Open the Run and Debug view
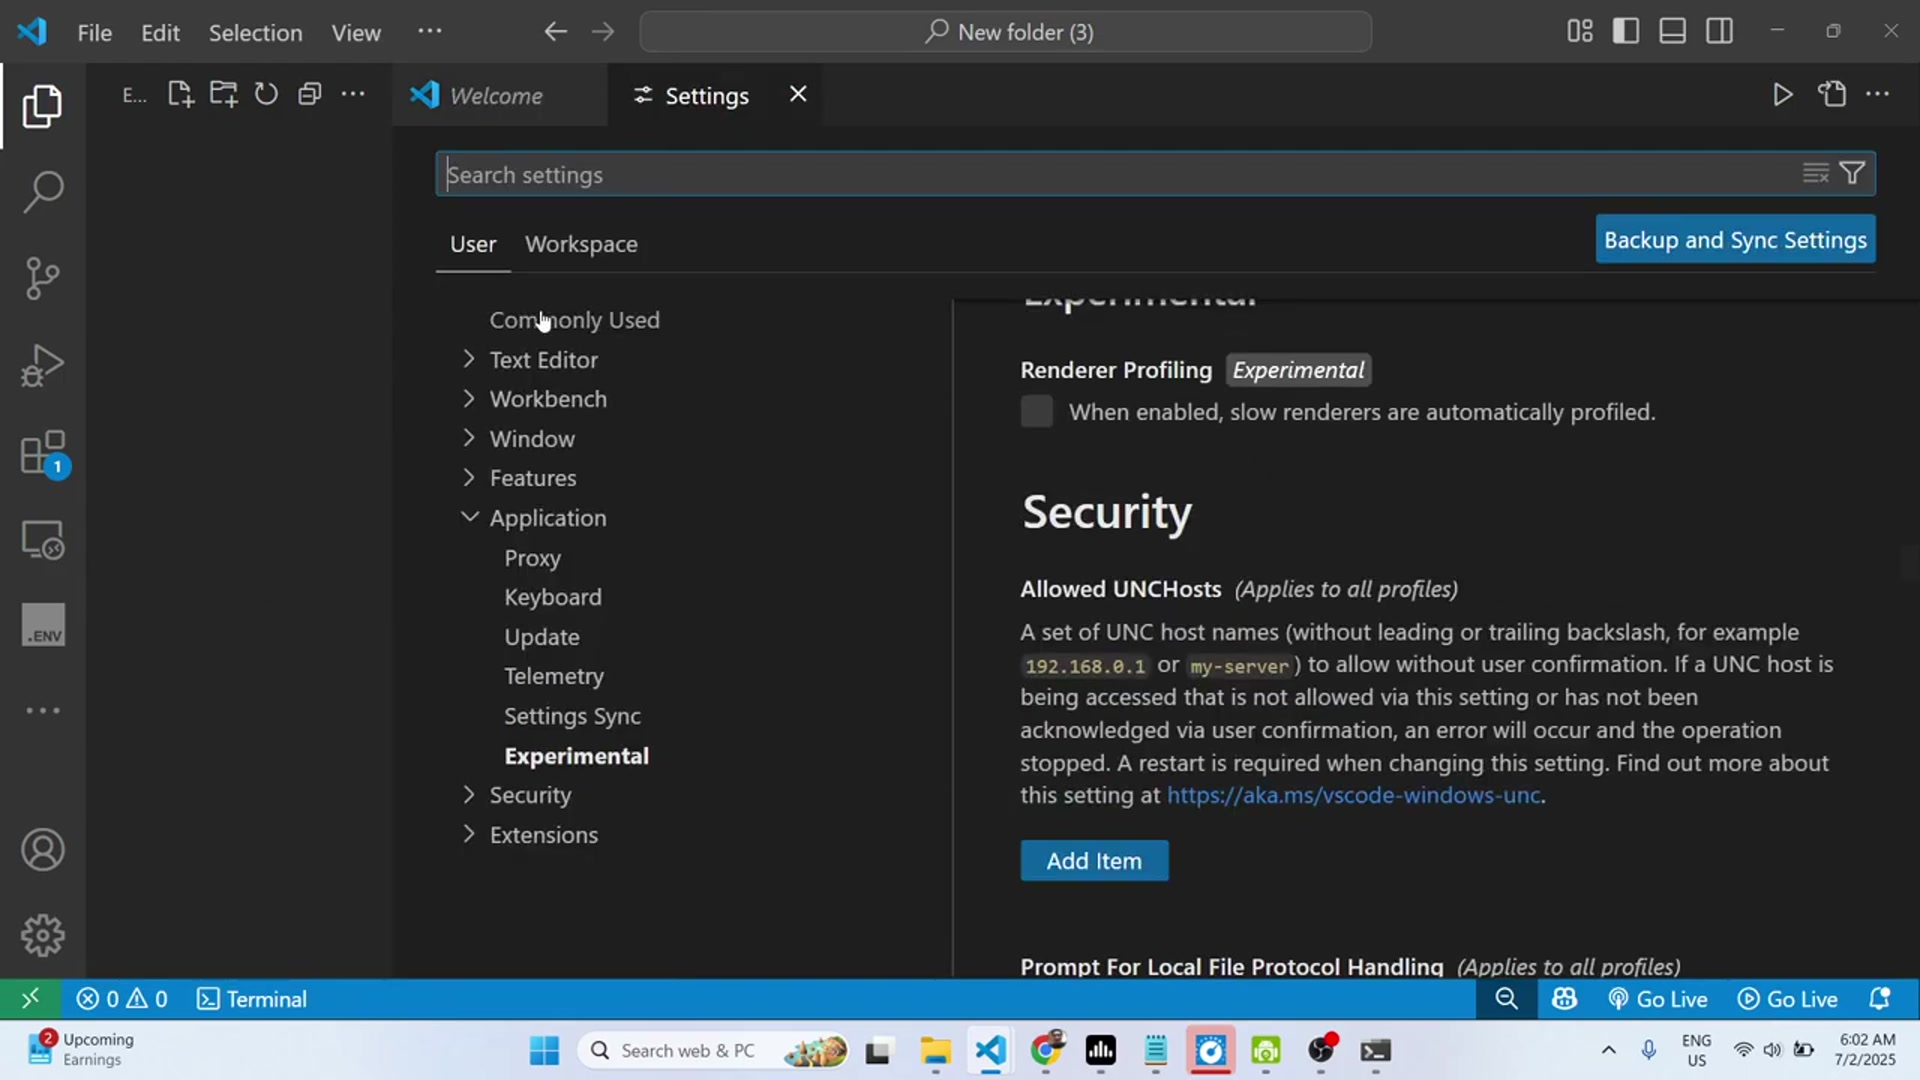Viewport: 1920px width, 1080px height. 42,365
